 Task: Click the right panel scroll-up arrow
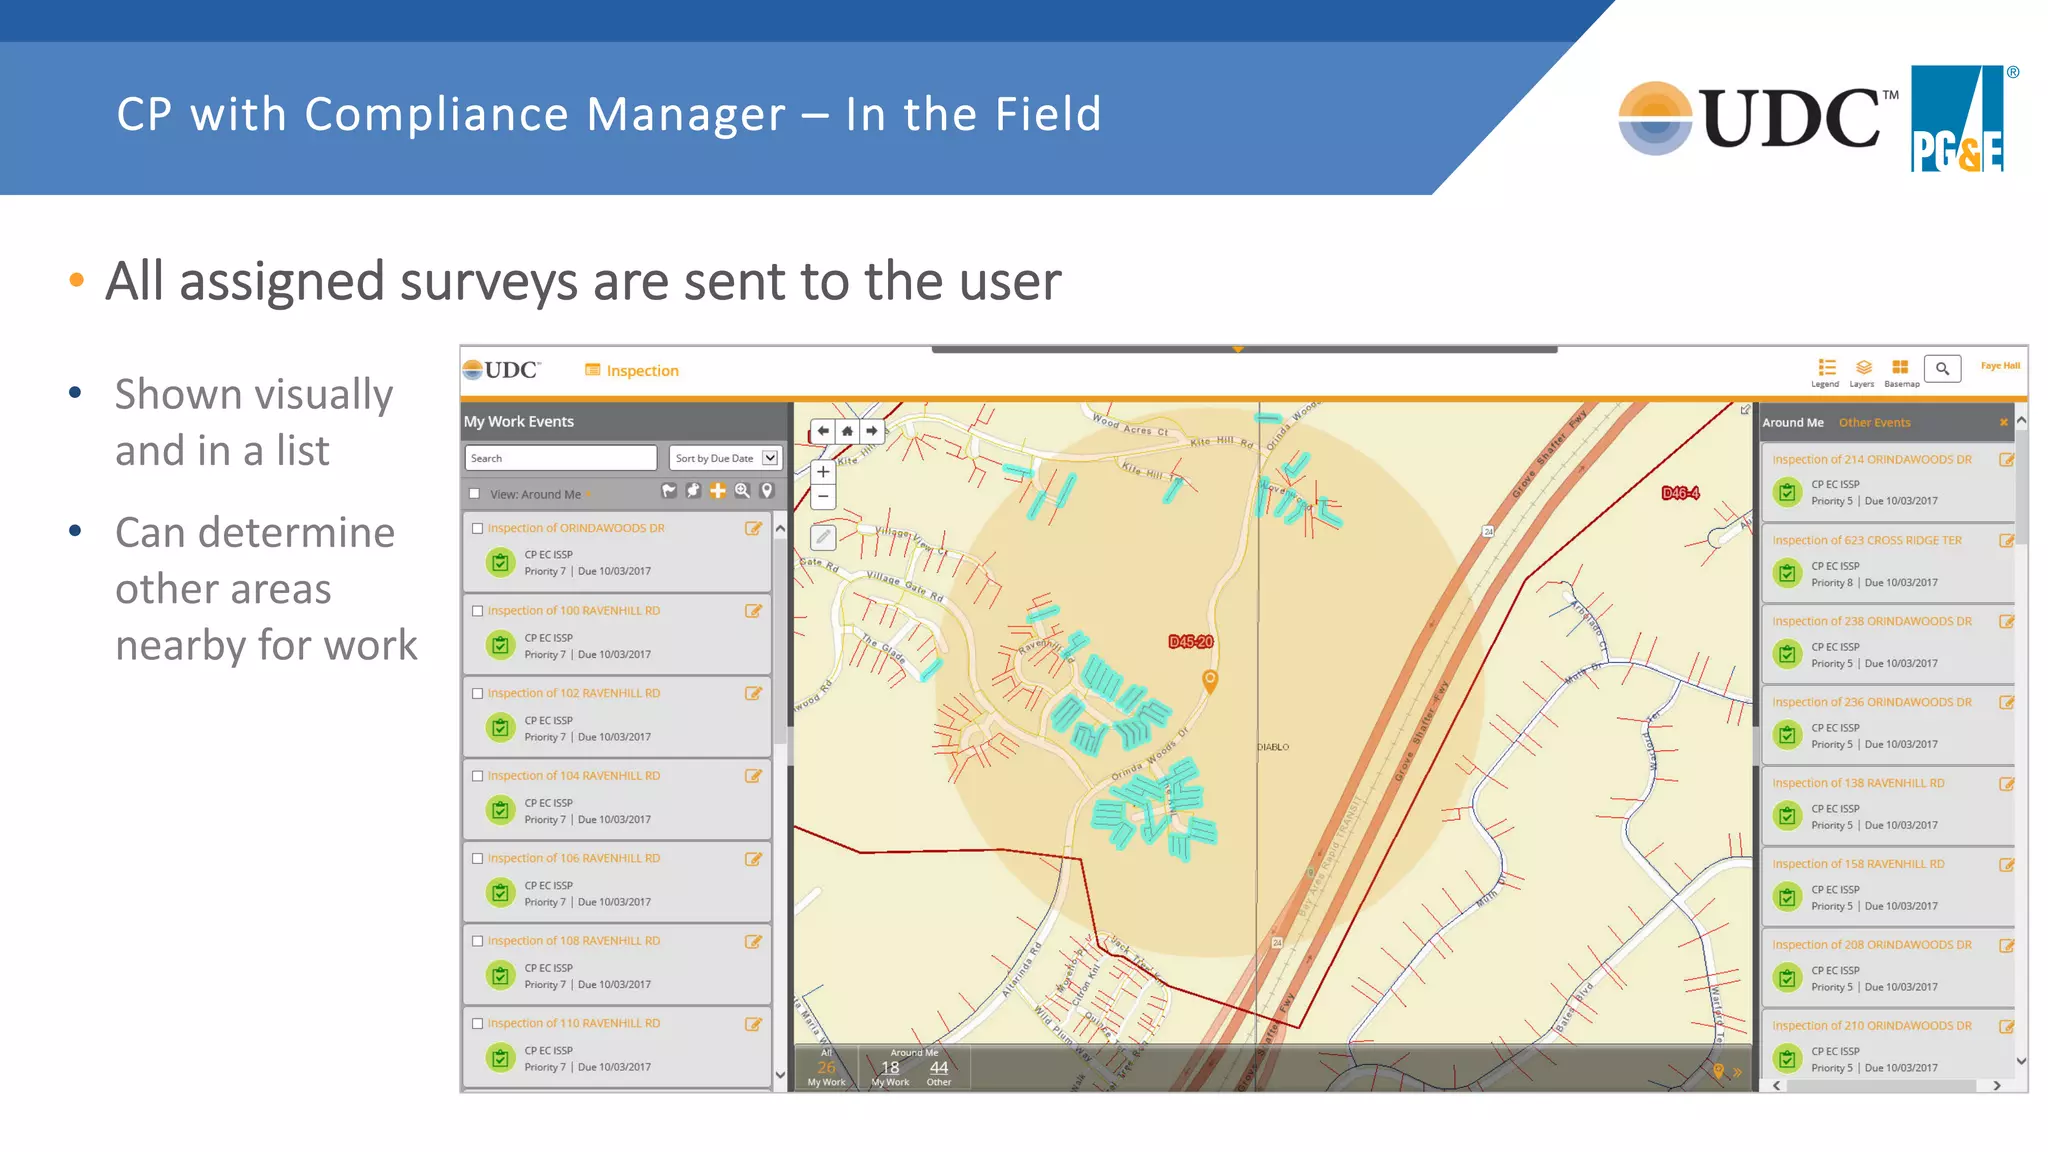pyautogui.click(x=2021, y=421)
